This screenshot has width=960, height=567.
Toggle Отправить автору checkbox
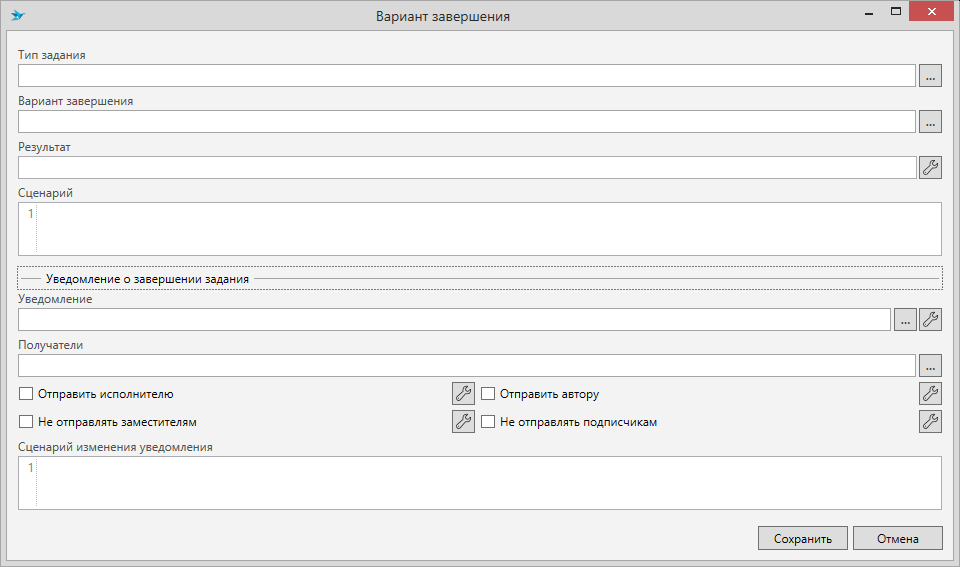[489, 394]
